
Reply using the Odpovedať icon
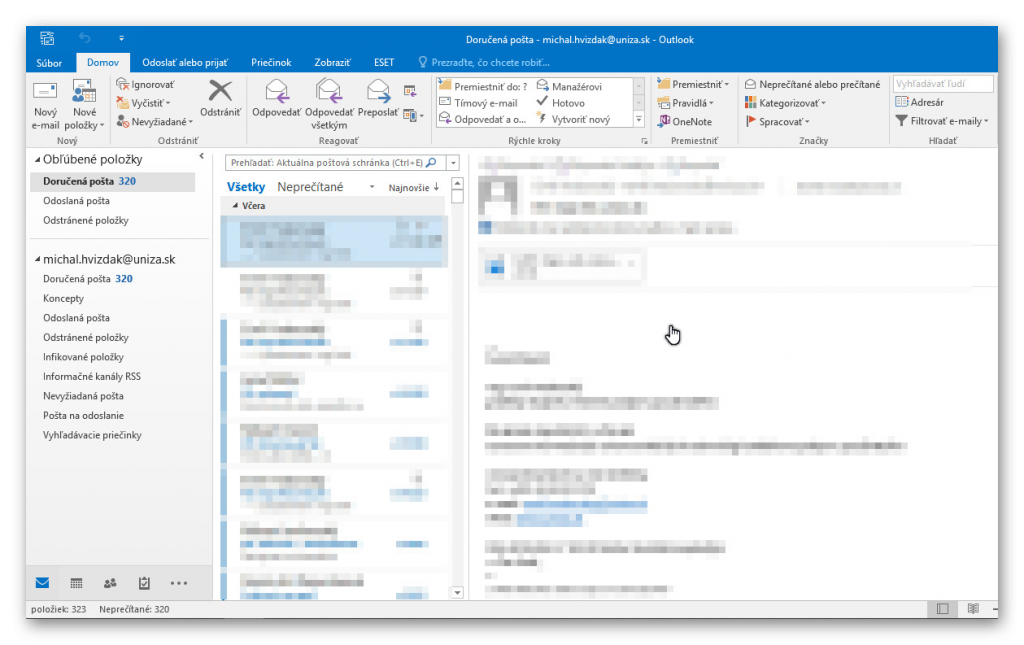[277, 99]
